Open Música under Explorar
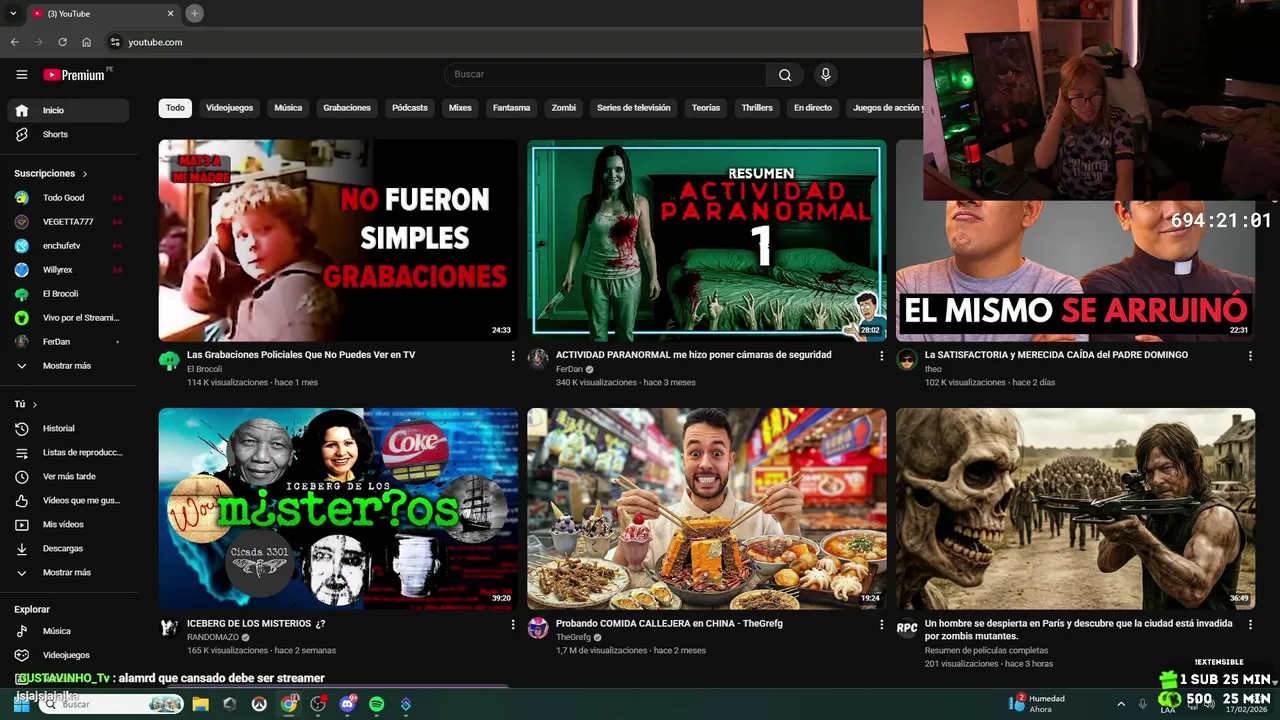The image size is (1280, 720). (68, 631)
